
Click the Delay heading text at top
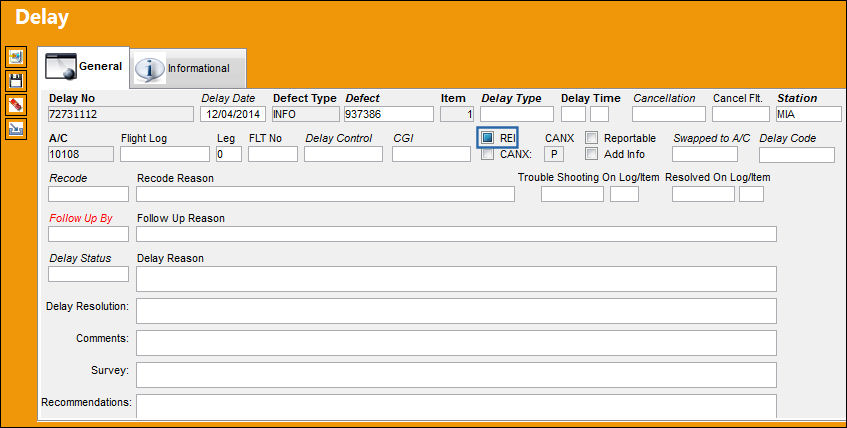[x=42, y=18]
